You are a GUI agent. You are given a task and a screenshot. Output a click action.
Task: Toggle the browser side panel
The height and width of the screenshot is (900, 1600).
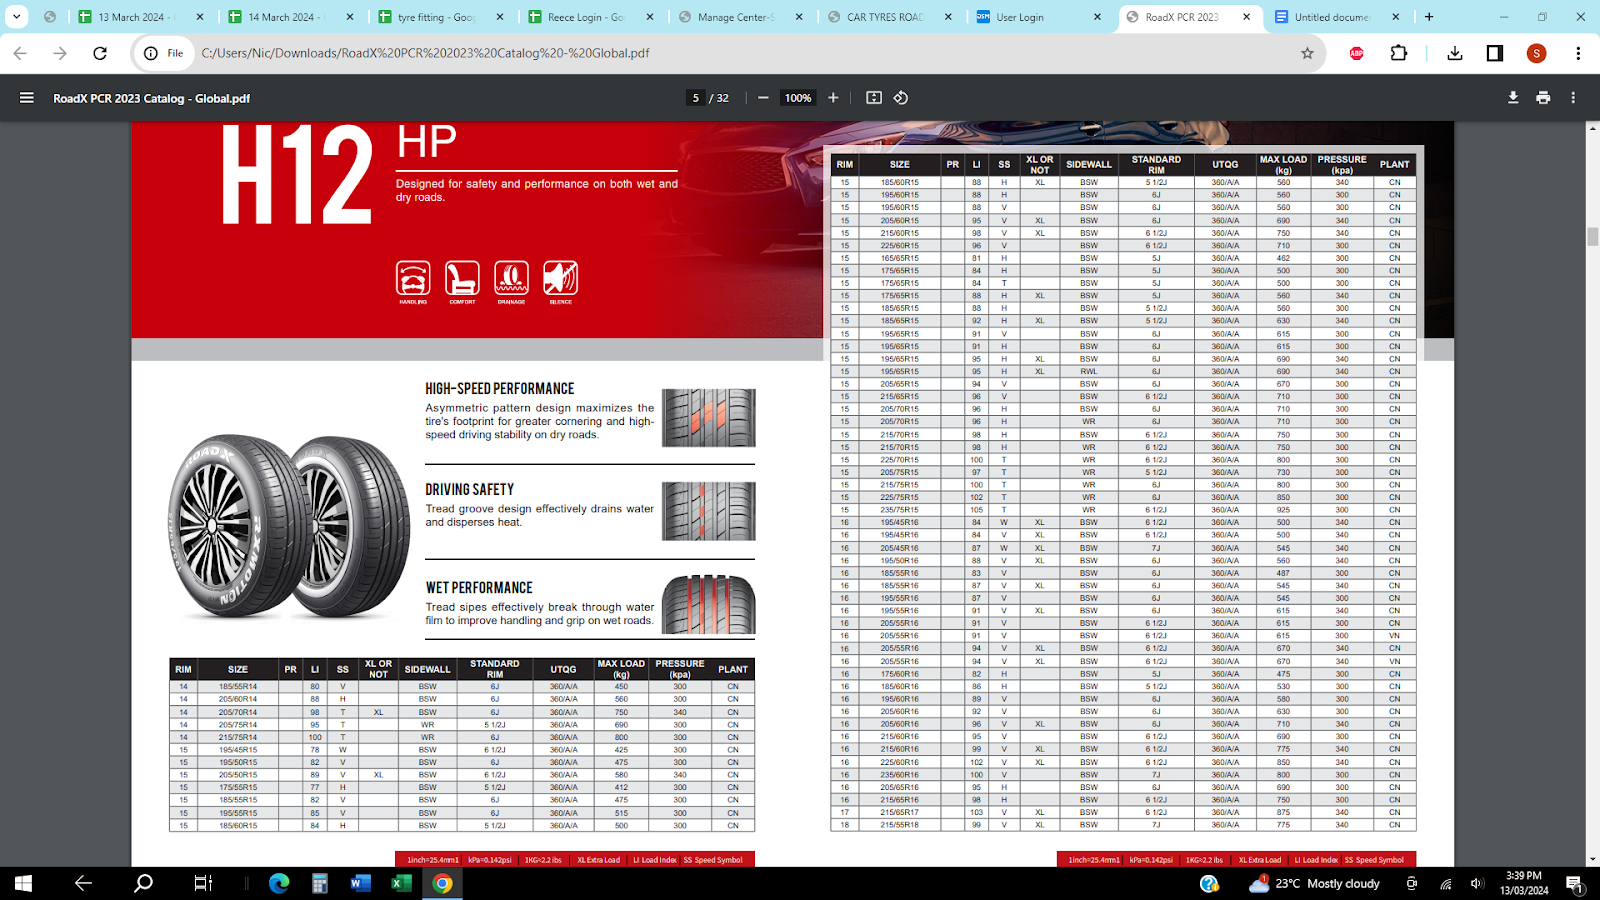pyautogui.click(x=1495, y=53)
